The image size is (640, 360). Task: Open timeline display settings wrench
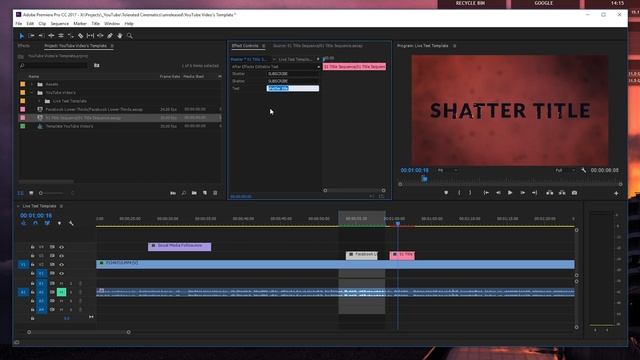pos(71,223)
